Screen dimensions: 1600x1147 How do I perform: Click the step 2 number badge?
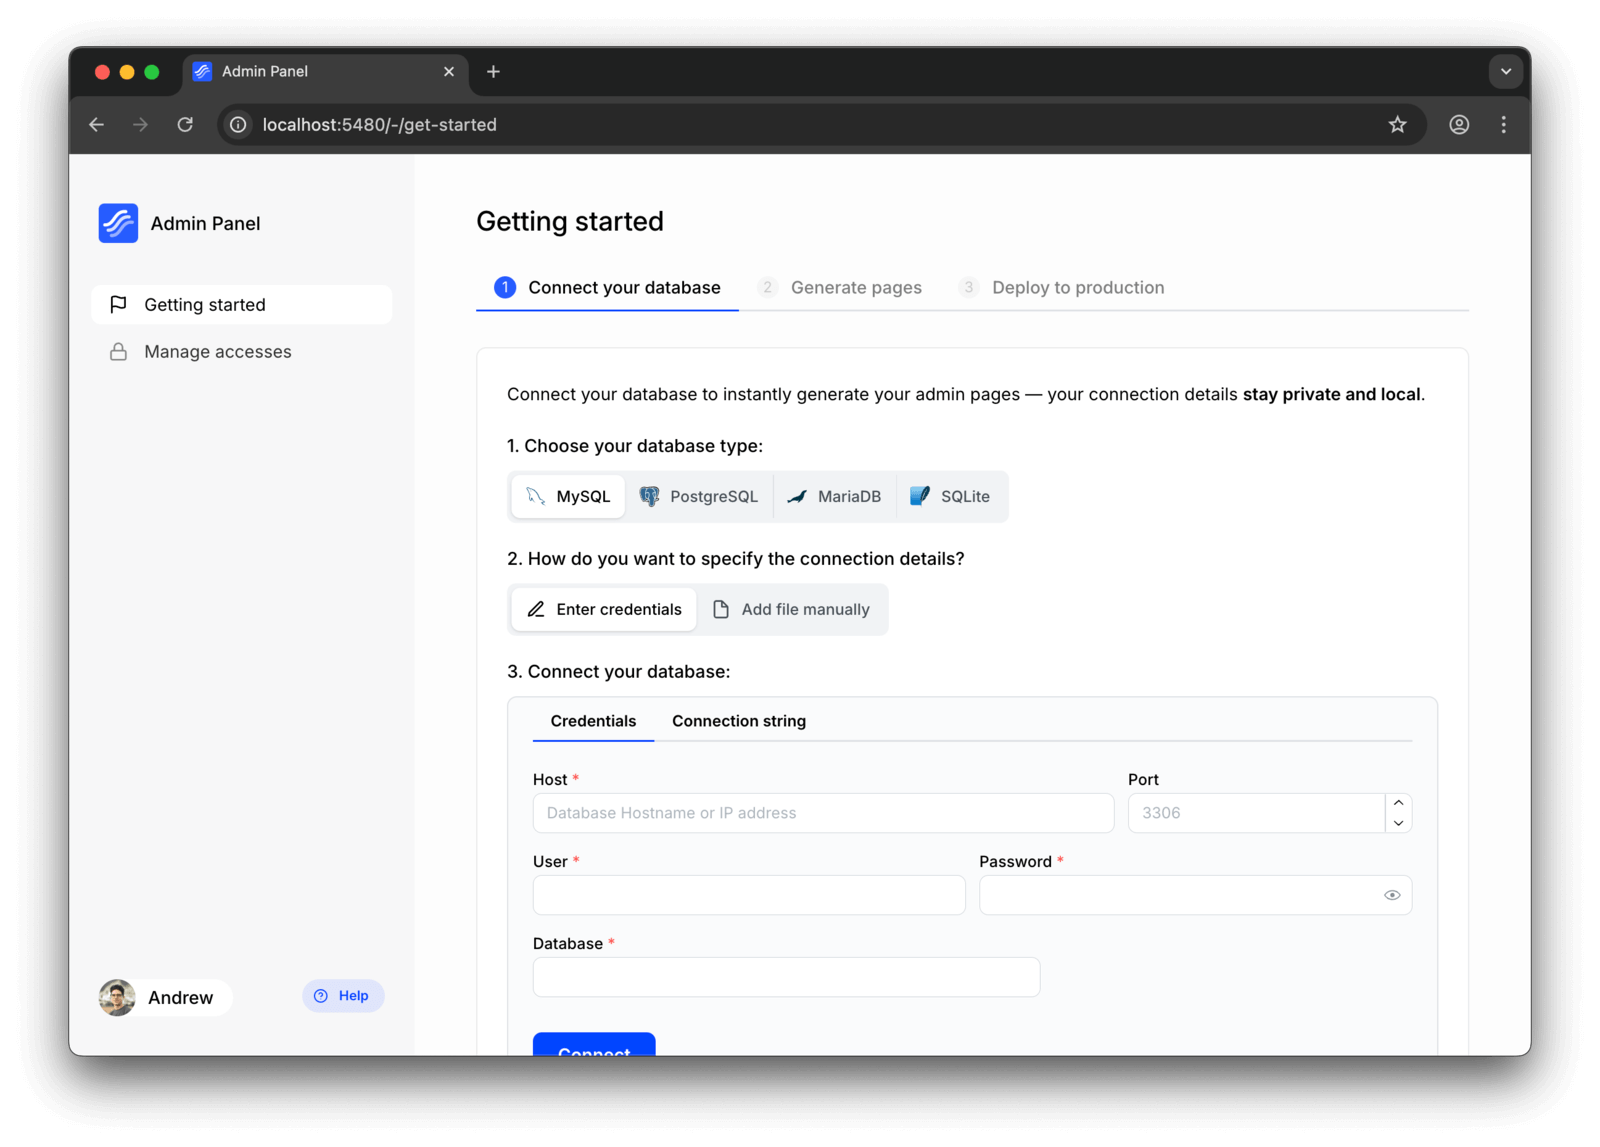pyautogui.click(x=767, y=288)
